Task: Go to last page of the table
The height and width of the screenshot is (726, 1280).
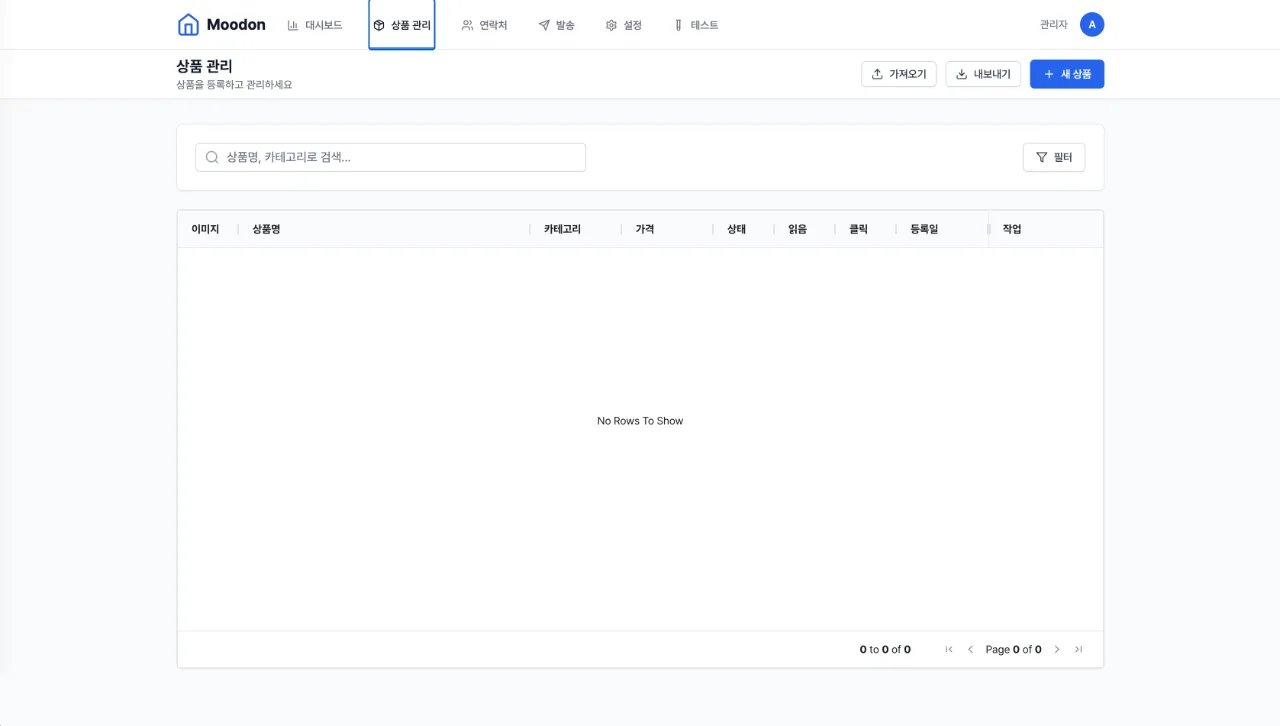Action: [1078, 649]
